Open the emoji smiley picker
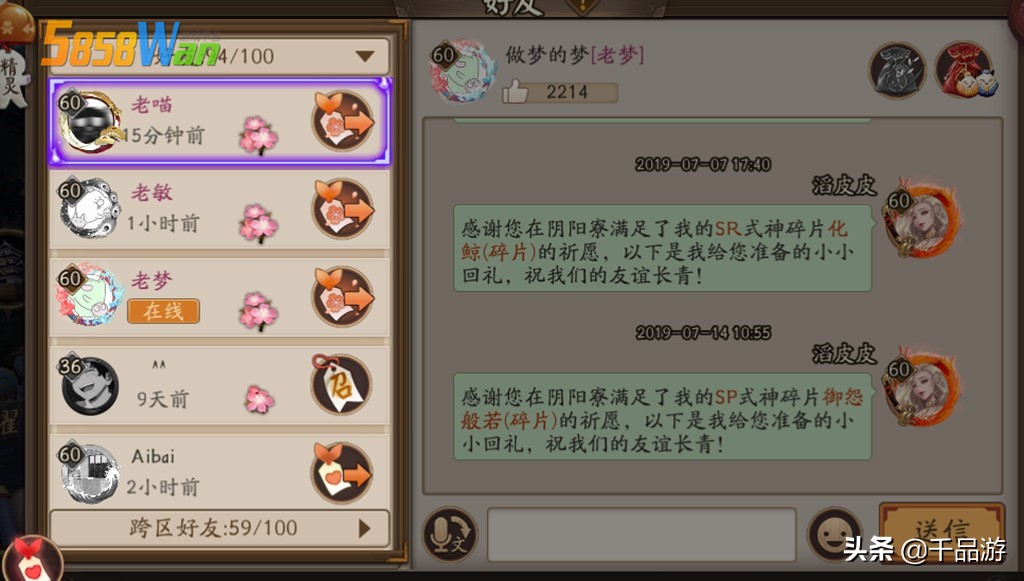1024x581 pixels. 835,535
